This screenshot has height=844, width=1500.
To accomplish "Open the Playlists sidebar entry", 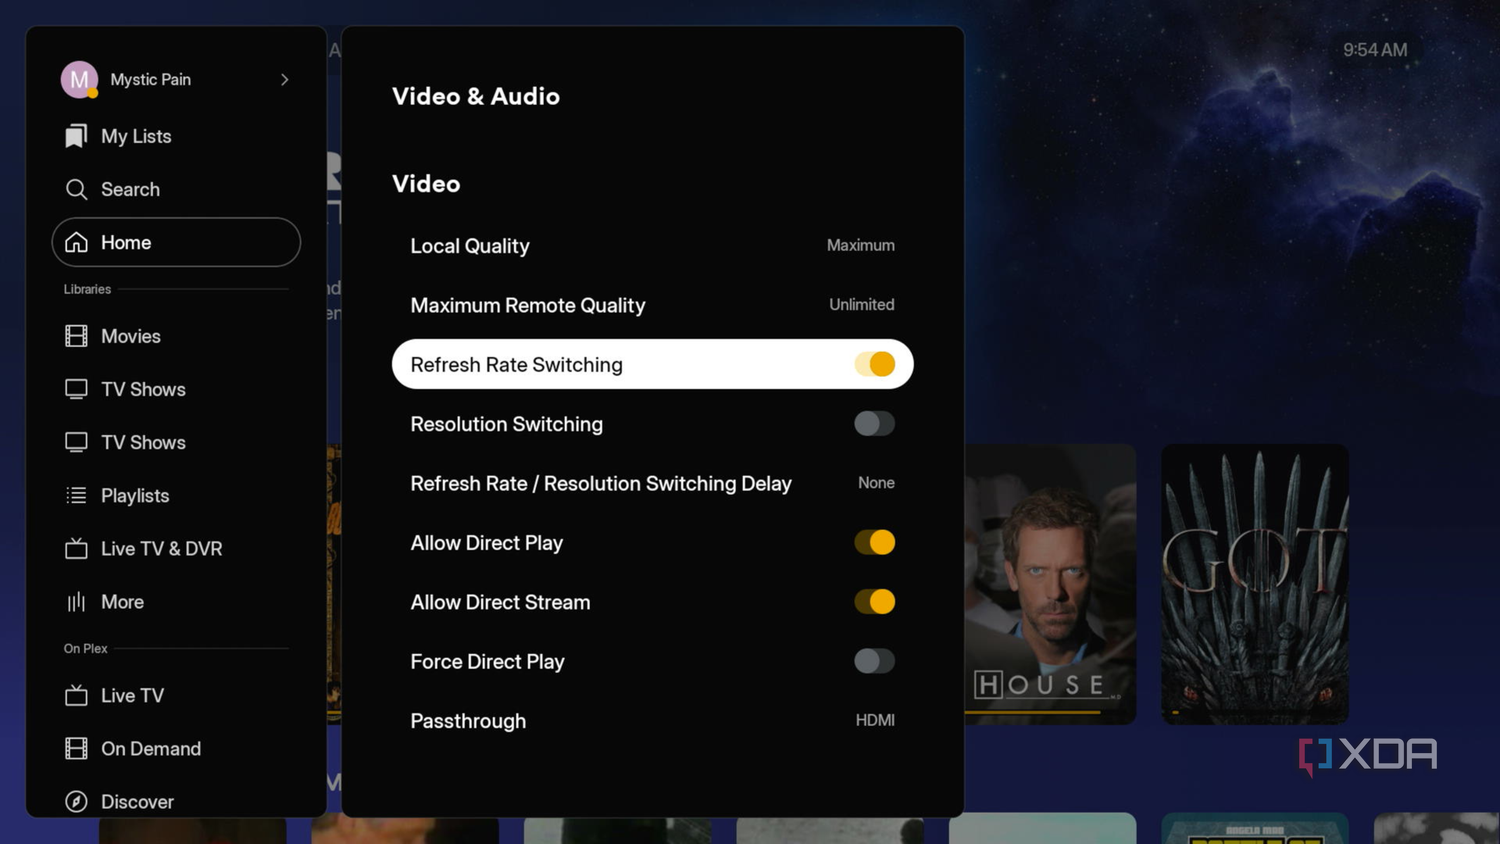I will [x=135, y=495].
